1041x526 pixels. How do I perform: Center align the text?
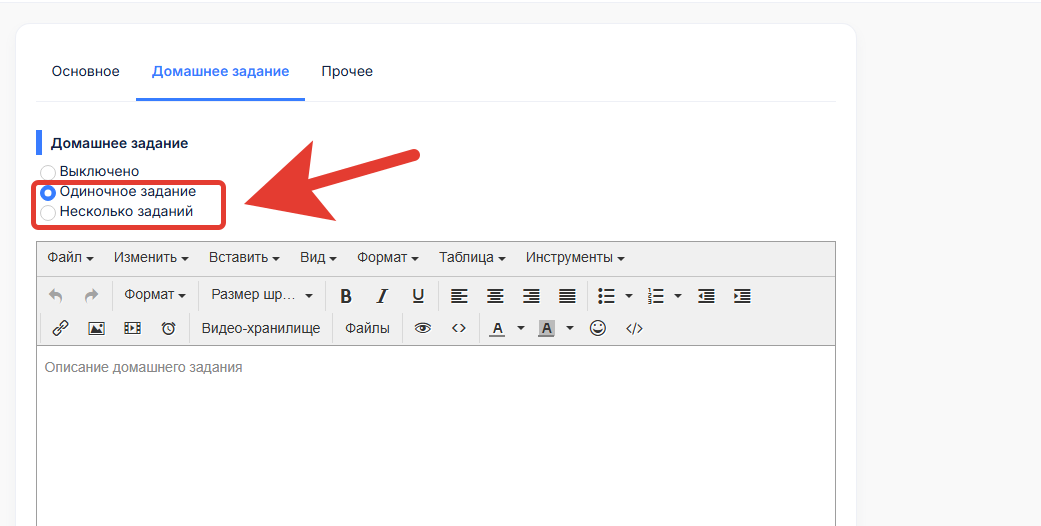[495, 296]
